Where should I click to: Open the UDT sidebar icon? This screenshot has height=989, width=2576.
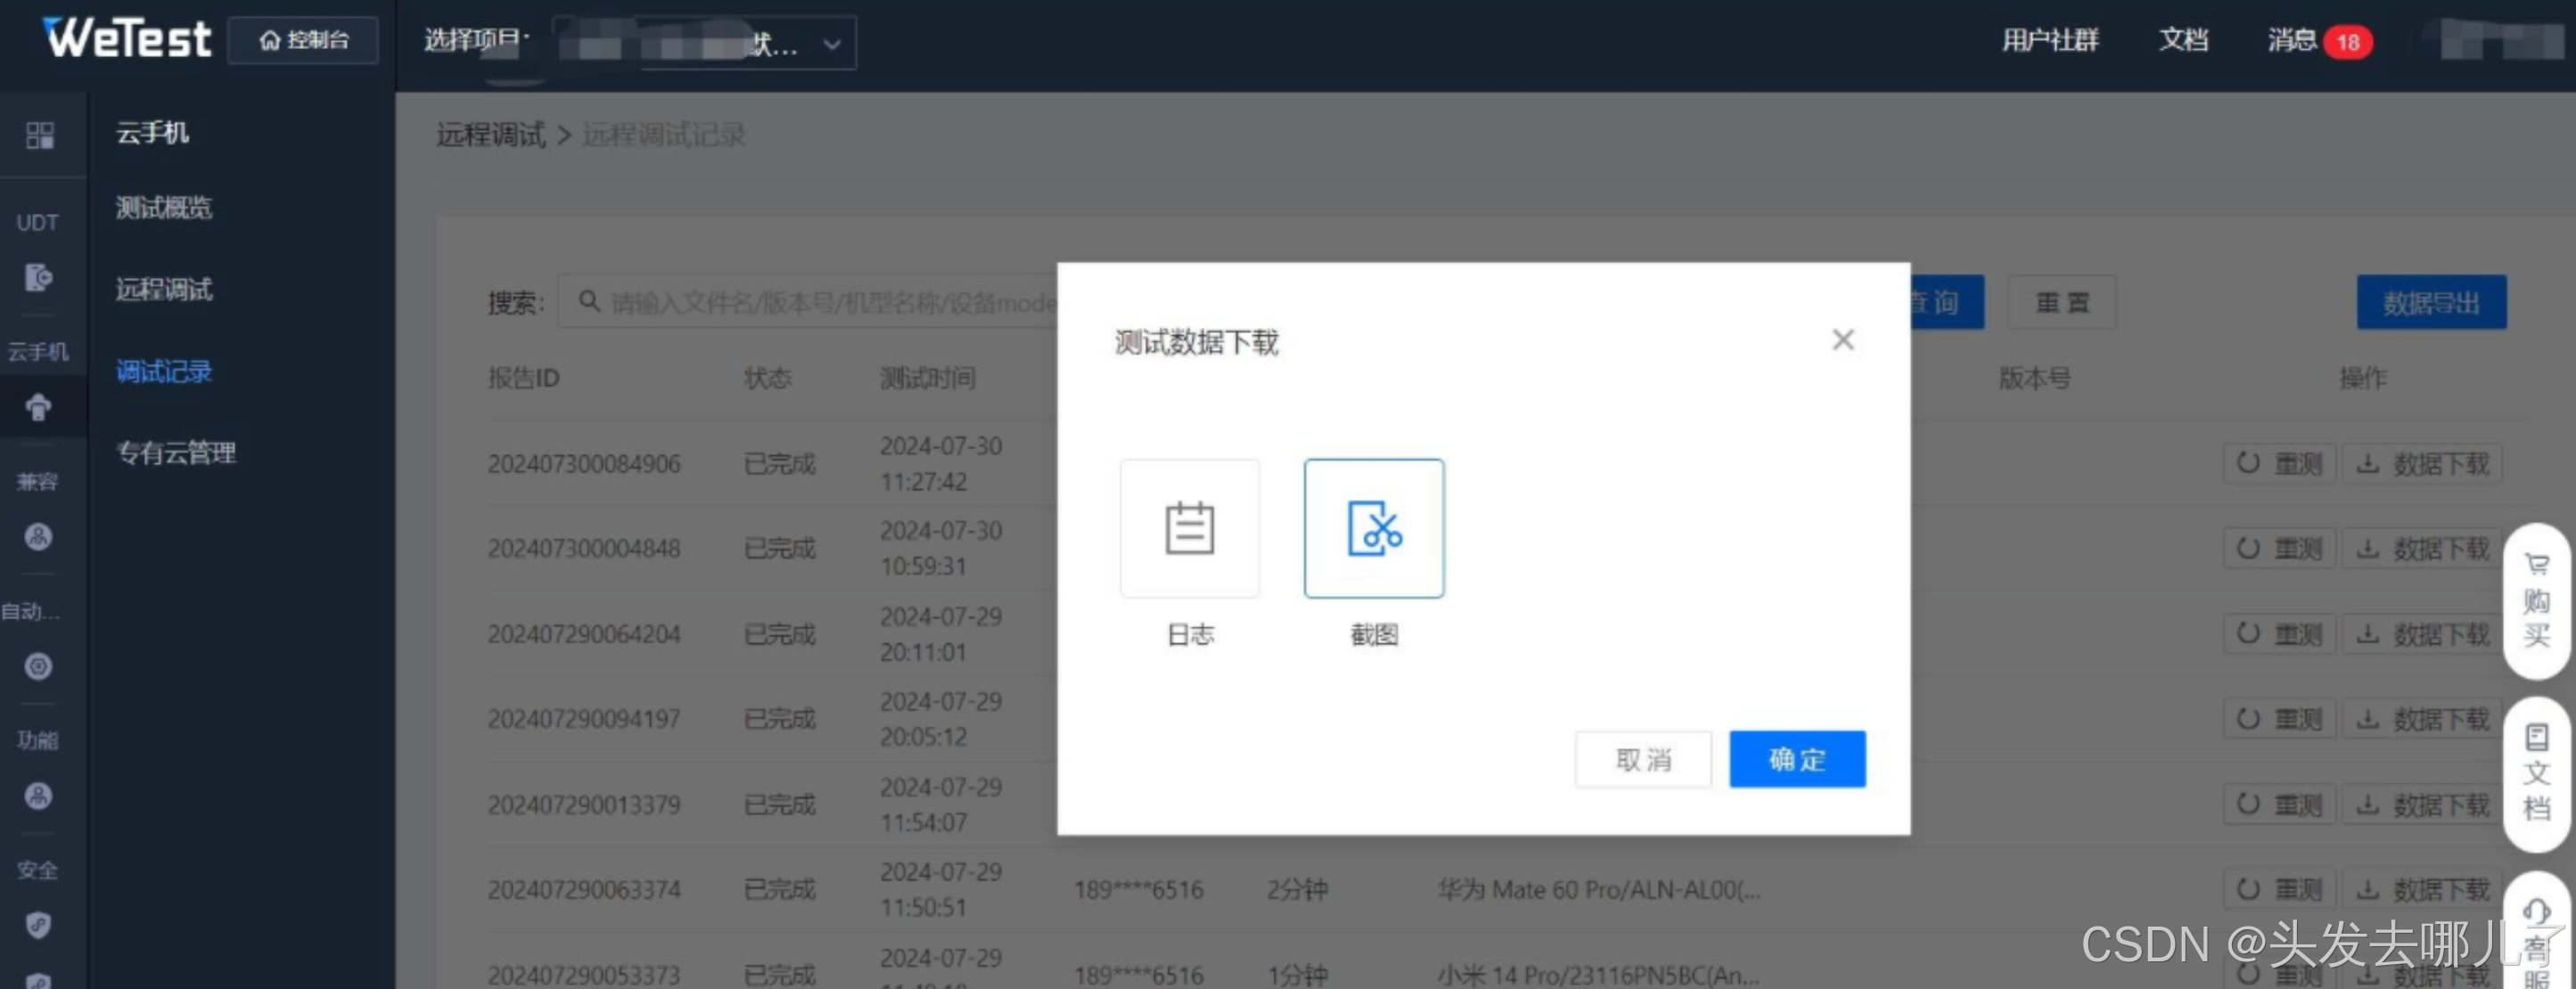coord(38,277)
